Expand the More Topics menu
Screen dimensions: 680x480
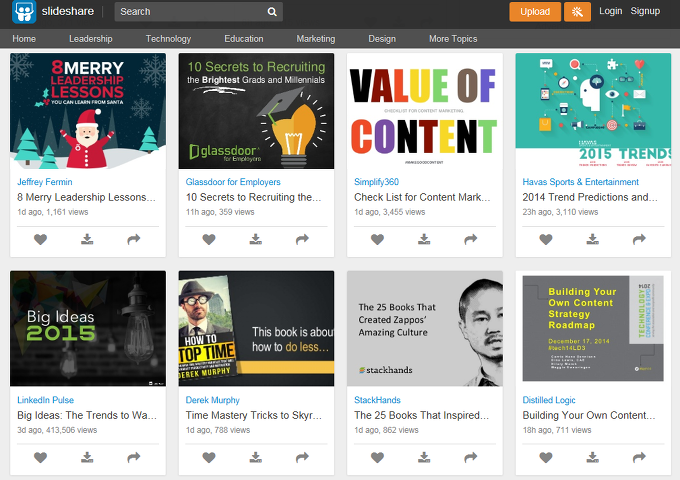453,39
